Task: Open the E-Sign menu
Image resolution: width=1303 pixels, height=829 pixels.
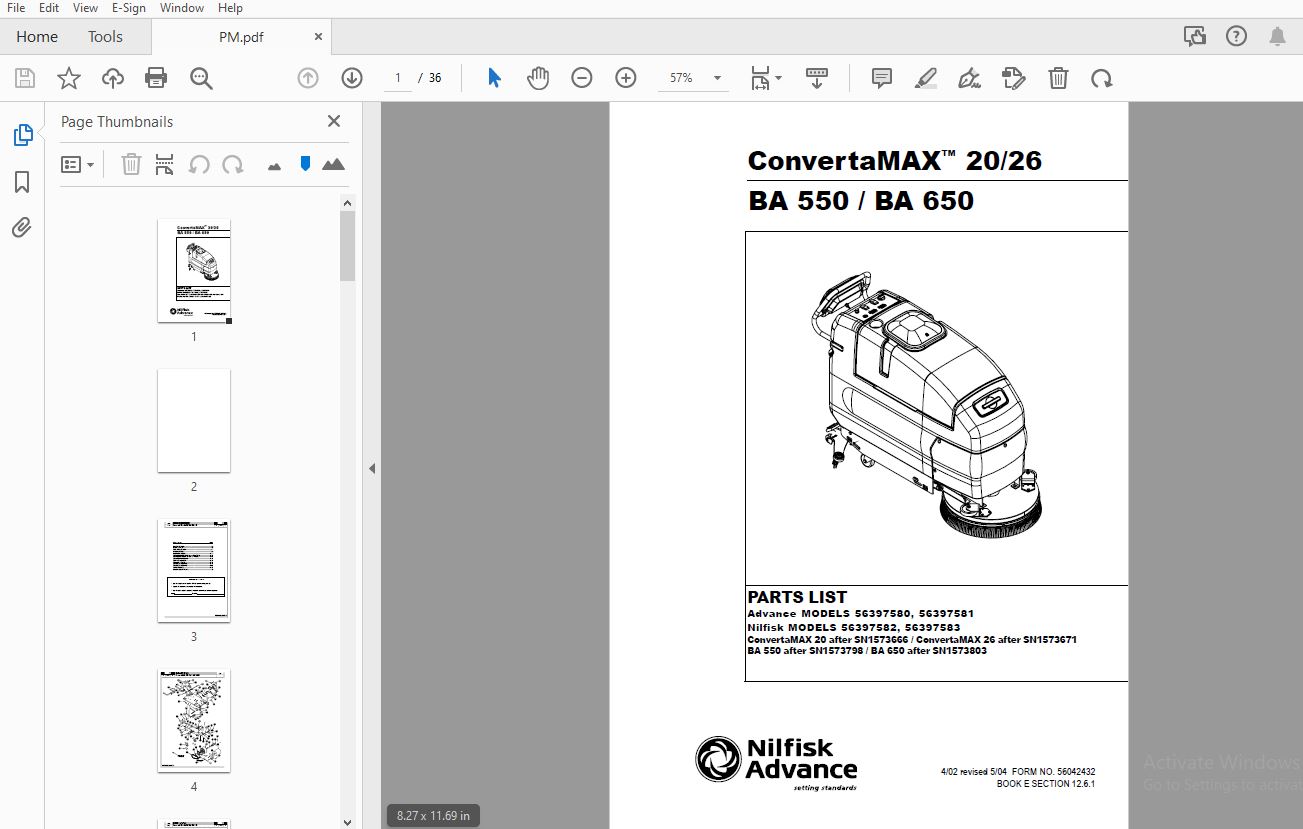Action: (128, 8)
